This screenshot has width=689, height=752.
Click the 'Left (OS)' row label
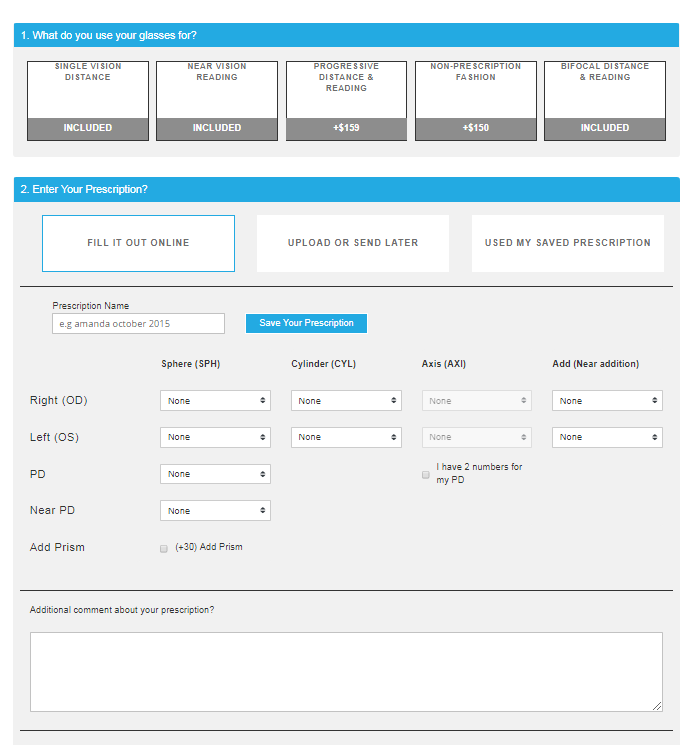tap(54, 437)
